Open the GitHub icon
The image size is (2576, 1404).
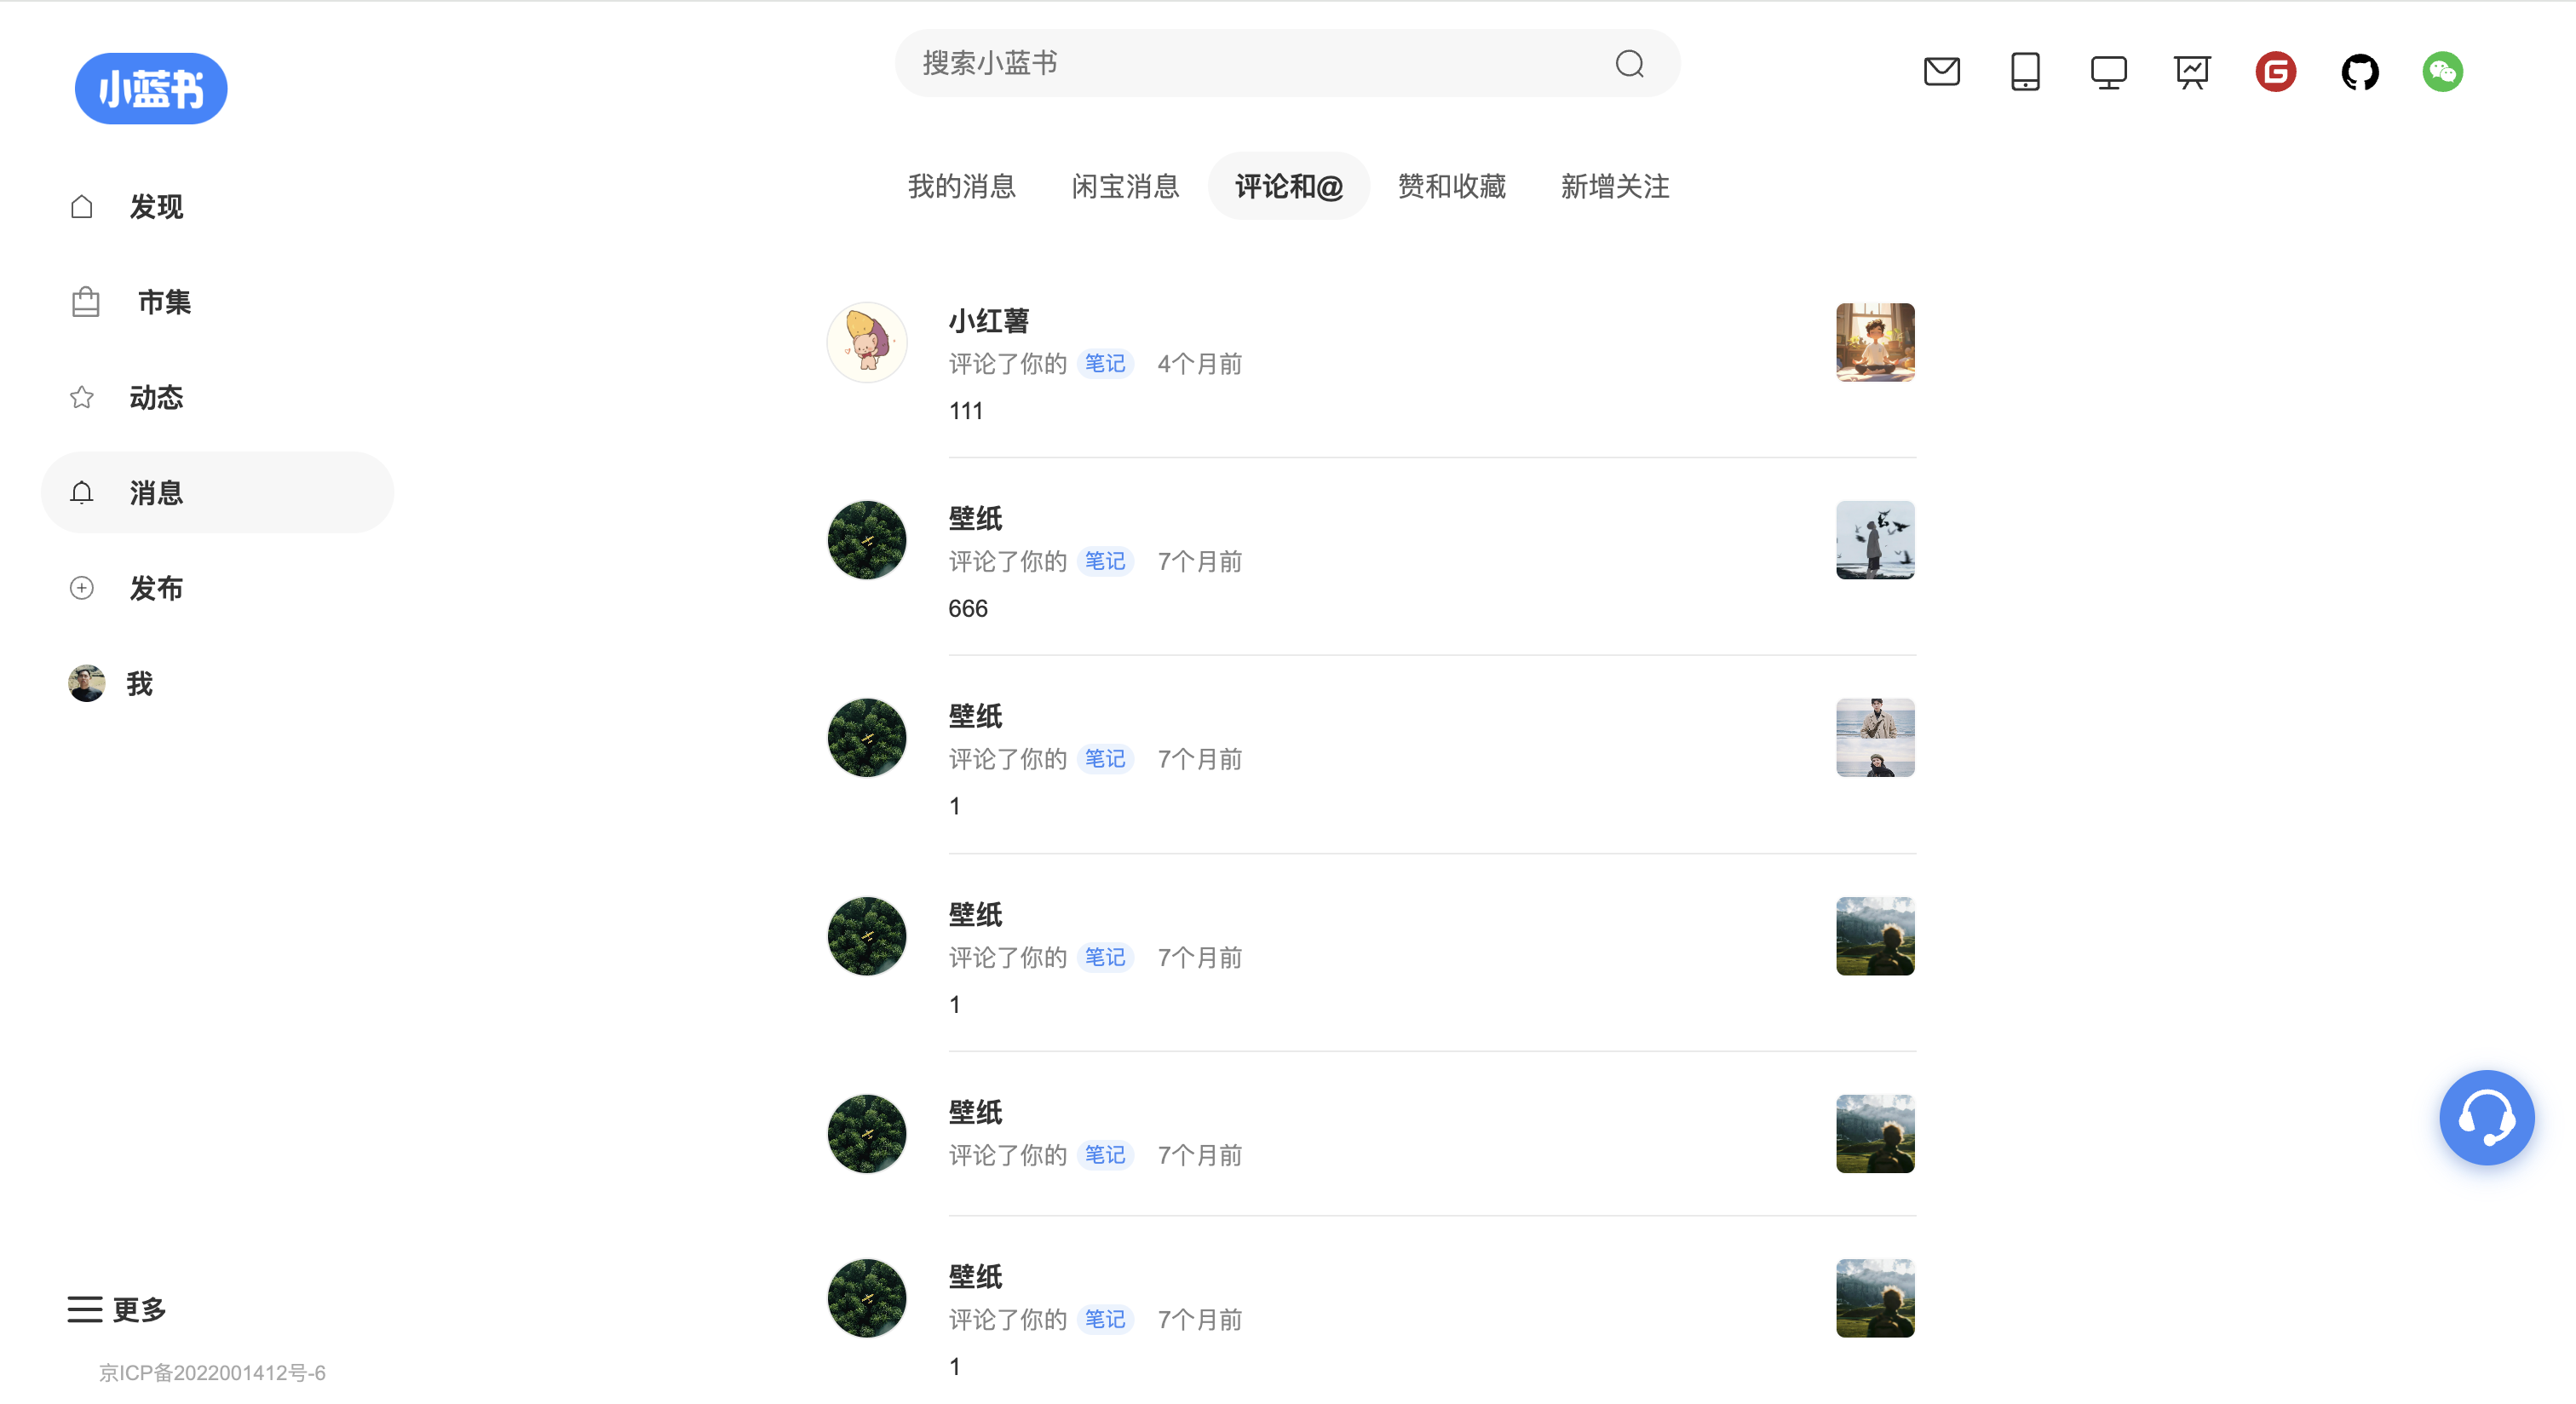click(x=2359, y=72)
